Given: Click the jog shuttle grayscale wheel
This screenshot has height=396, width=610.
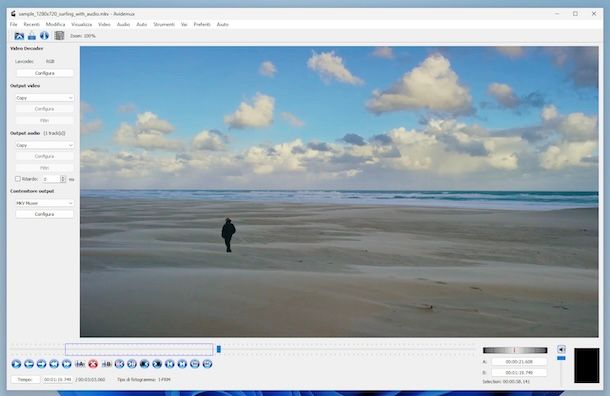Looking at the screenshot, I should point(515,350).
